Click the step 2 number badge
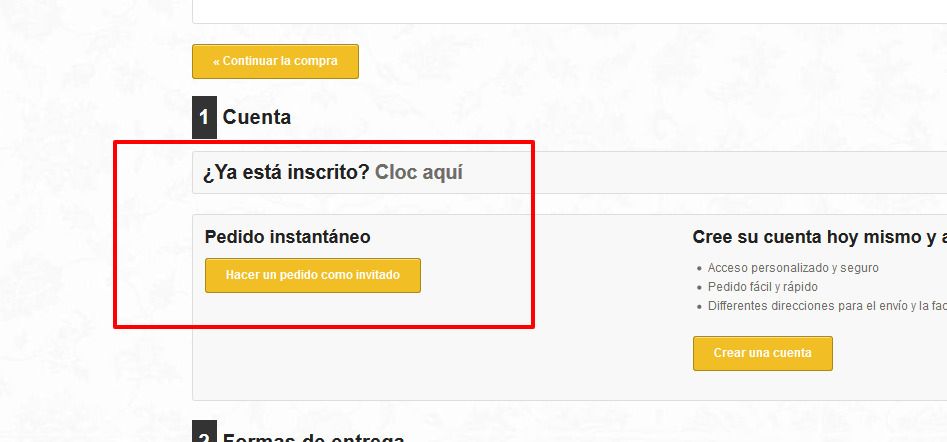This screenshot has height=442, width=947. [204, 432]
